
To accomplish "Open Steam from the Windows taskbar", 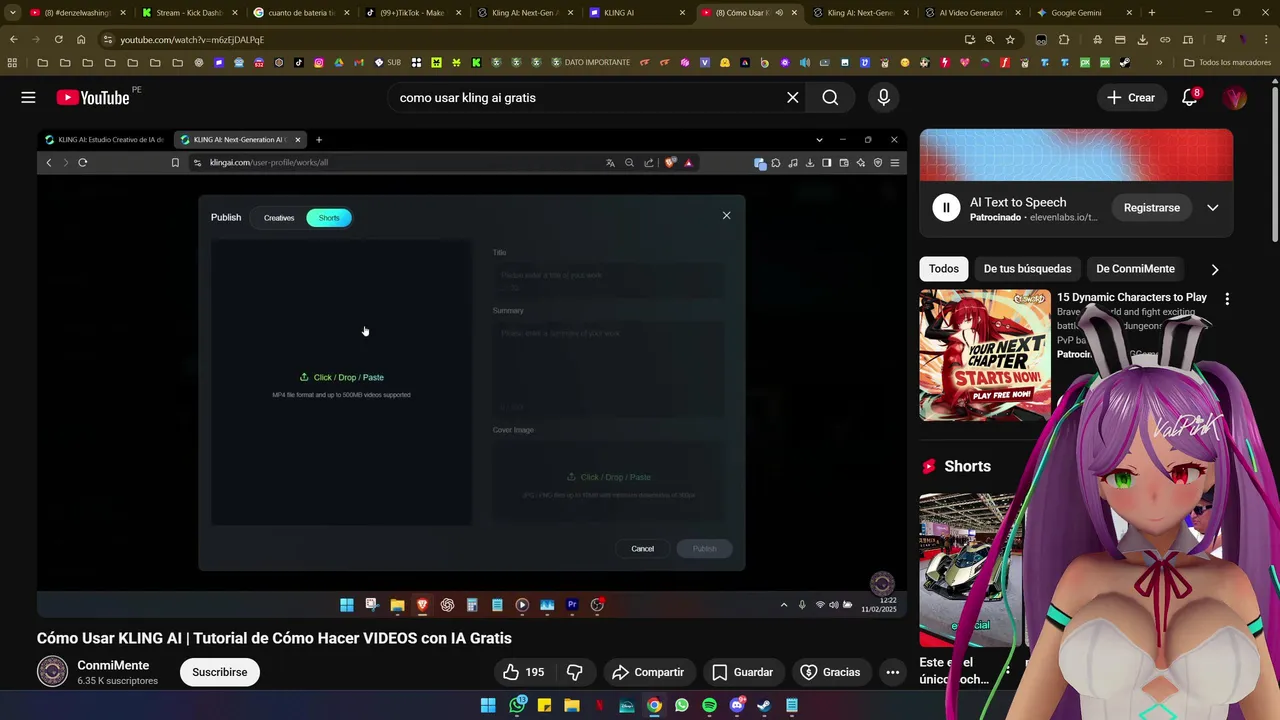I will pyautogui.click(x=764, y=705).
